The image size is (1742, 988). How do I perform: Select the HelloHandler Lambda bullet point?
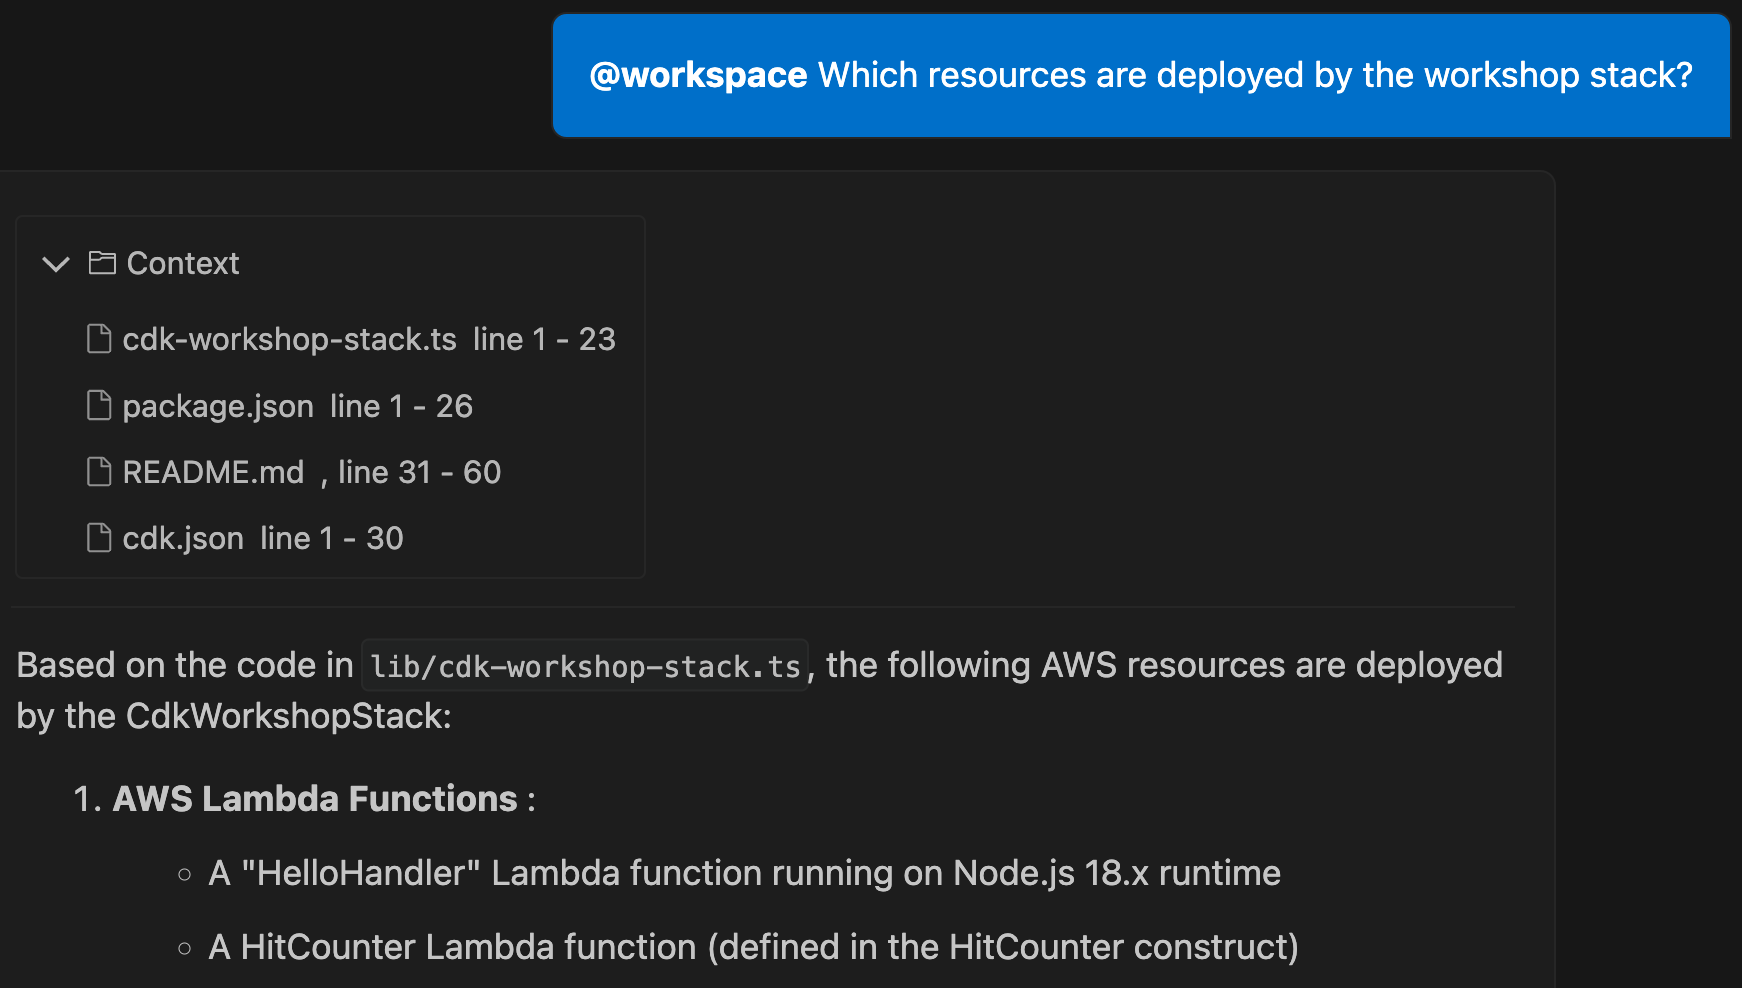743,872
